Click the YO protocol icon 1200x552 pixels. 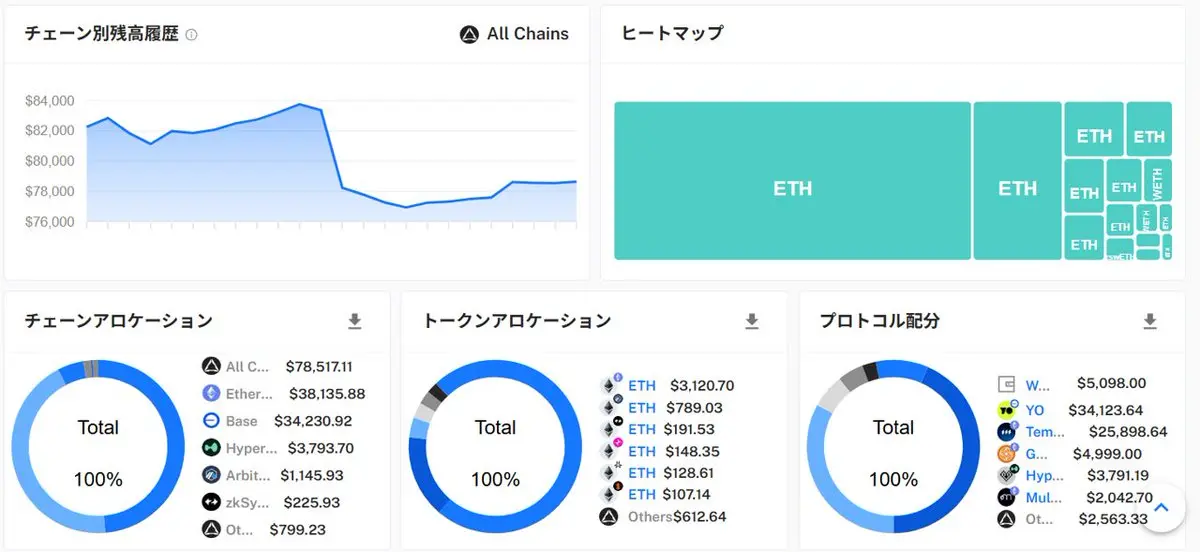coord(1007,410)
